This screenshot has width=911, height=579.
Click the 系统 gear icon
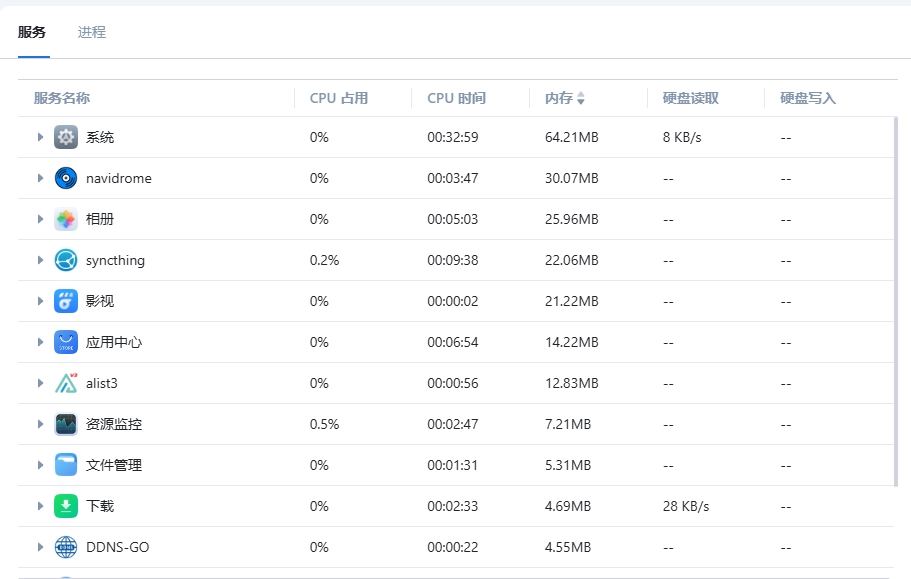coord(66,138)
